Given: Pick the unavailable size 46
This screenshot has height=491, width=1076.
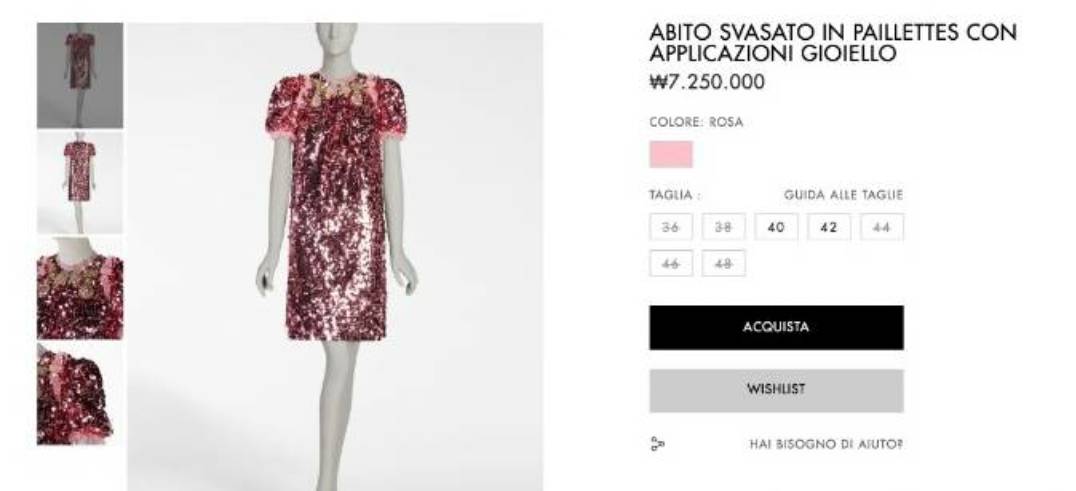Looking at the screenshot, I should pyautogui.click(x=670, y=263).
